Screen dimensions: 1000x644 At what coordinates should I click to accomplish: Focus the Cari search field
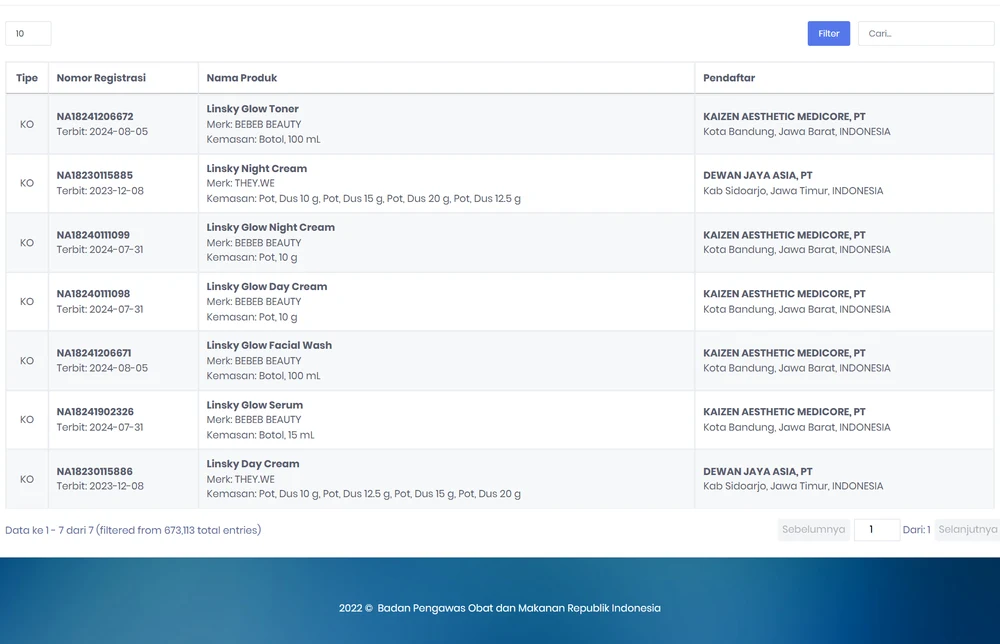[926, 34]
